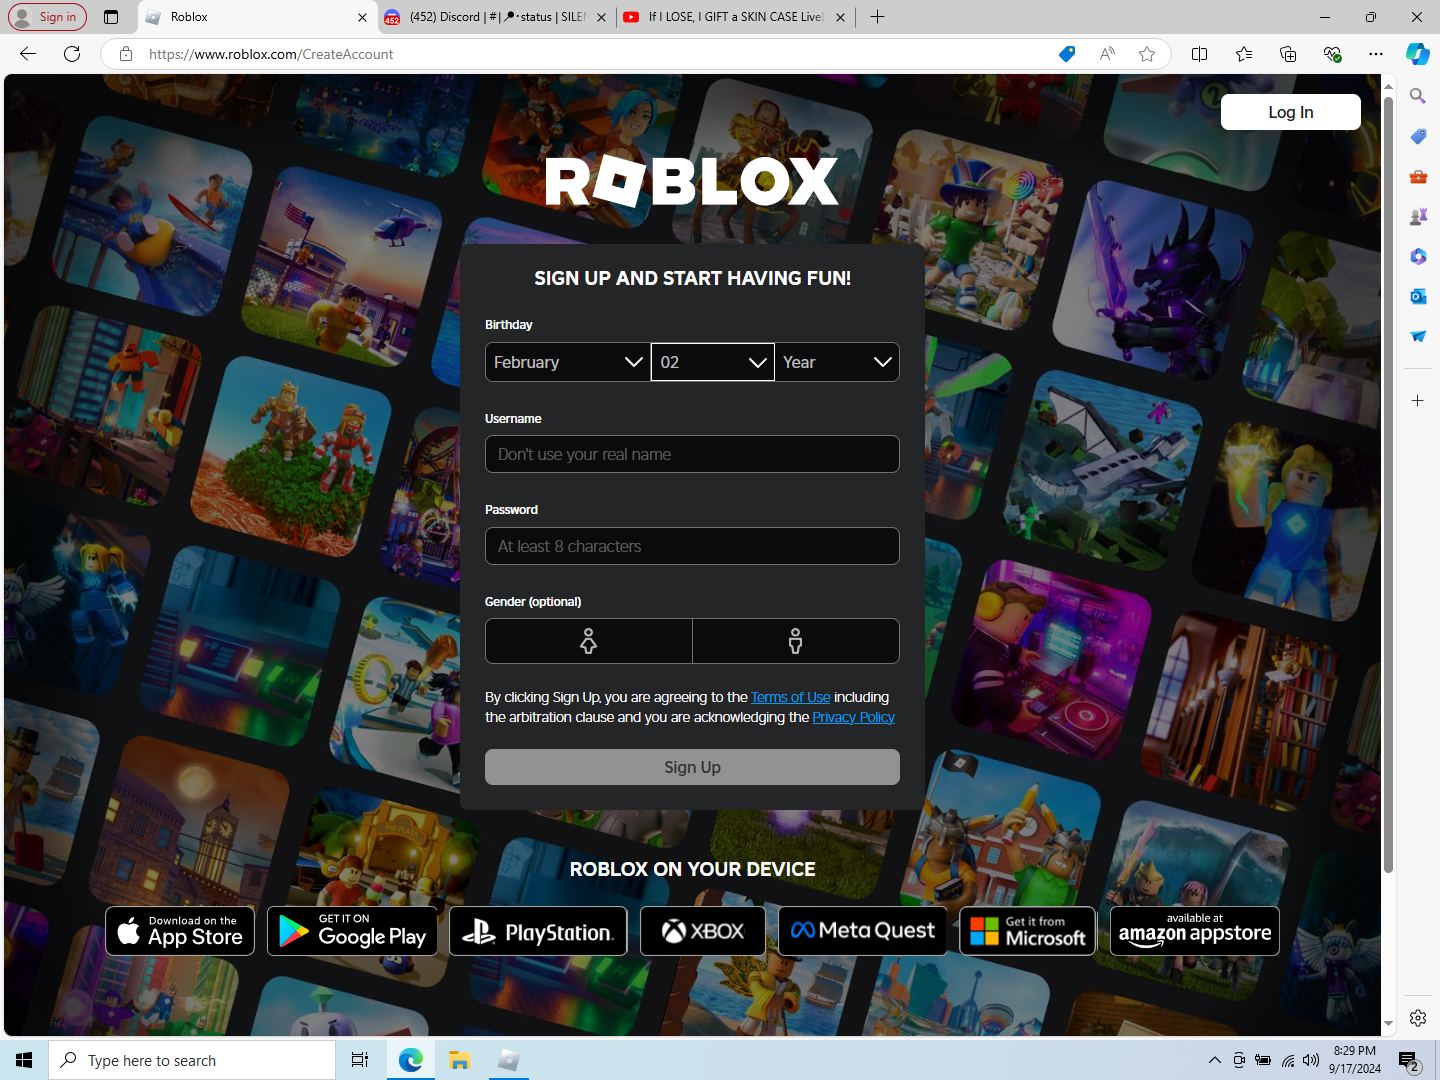This screenshot has width=1440, height=1080.
Task: Open the volume control in tray
Action: tap(1311, 1060)
